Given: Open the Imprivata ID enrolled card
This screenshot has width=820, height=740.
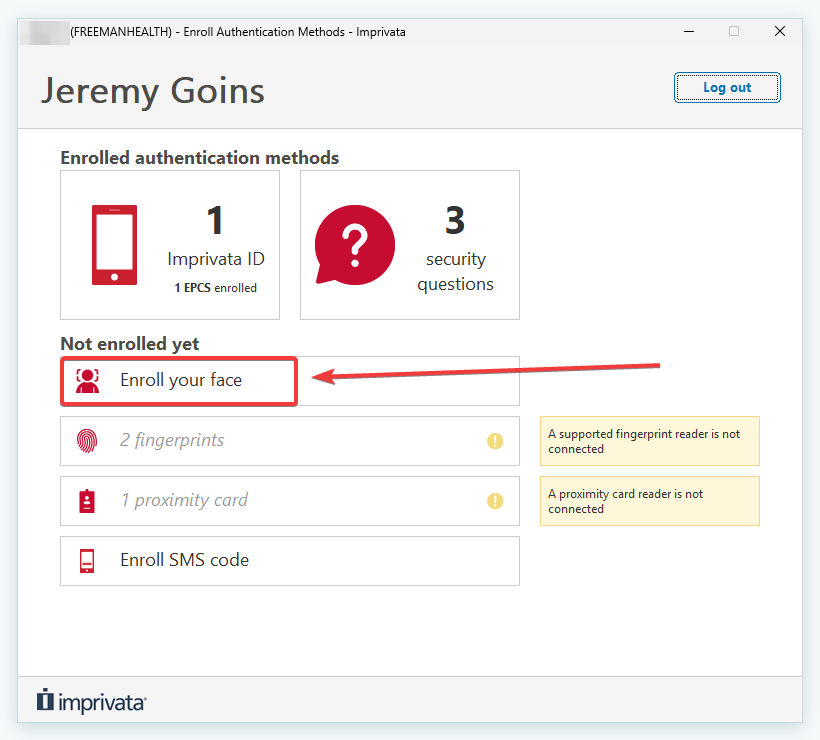Looking at the screenshot, I should (170, 245).
